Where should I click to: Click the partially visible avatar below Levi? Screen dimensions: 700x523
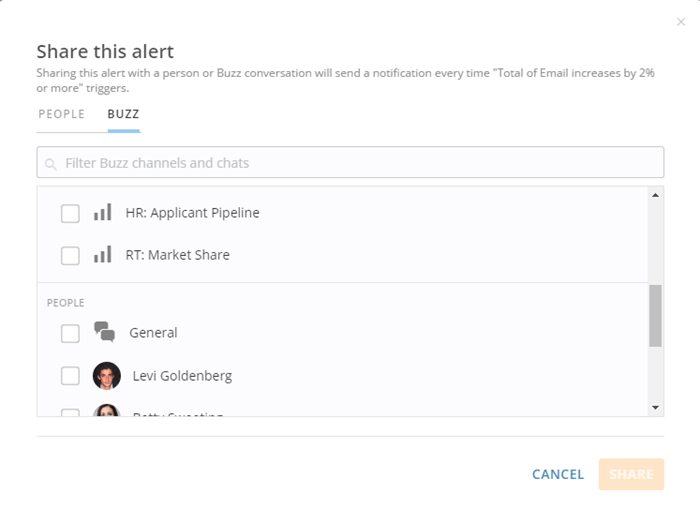(x=106, y=411)
